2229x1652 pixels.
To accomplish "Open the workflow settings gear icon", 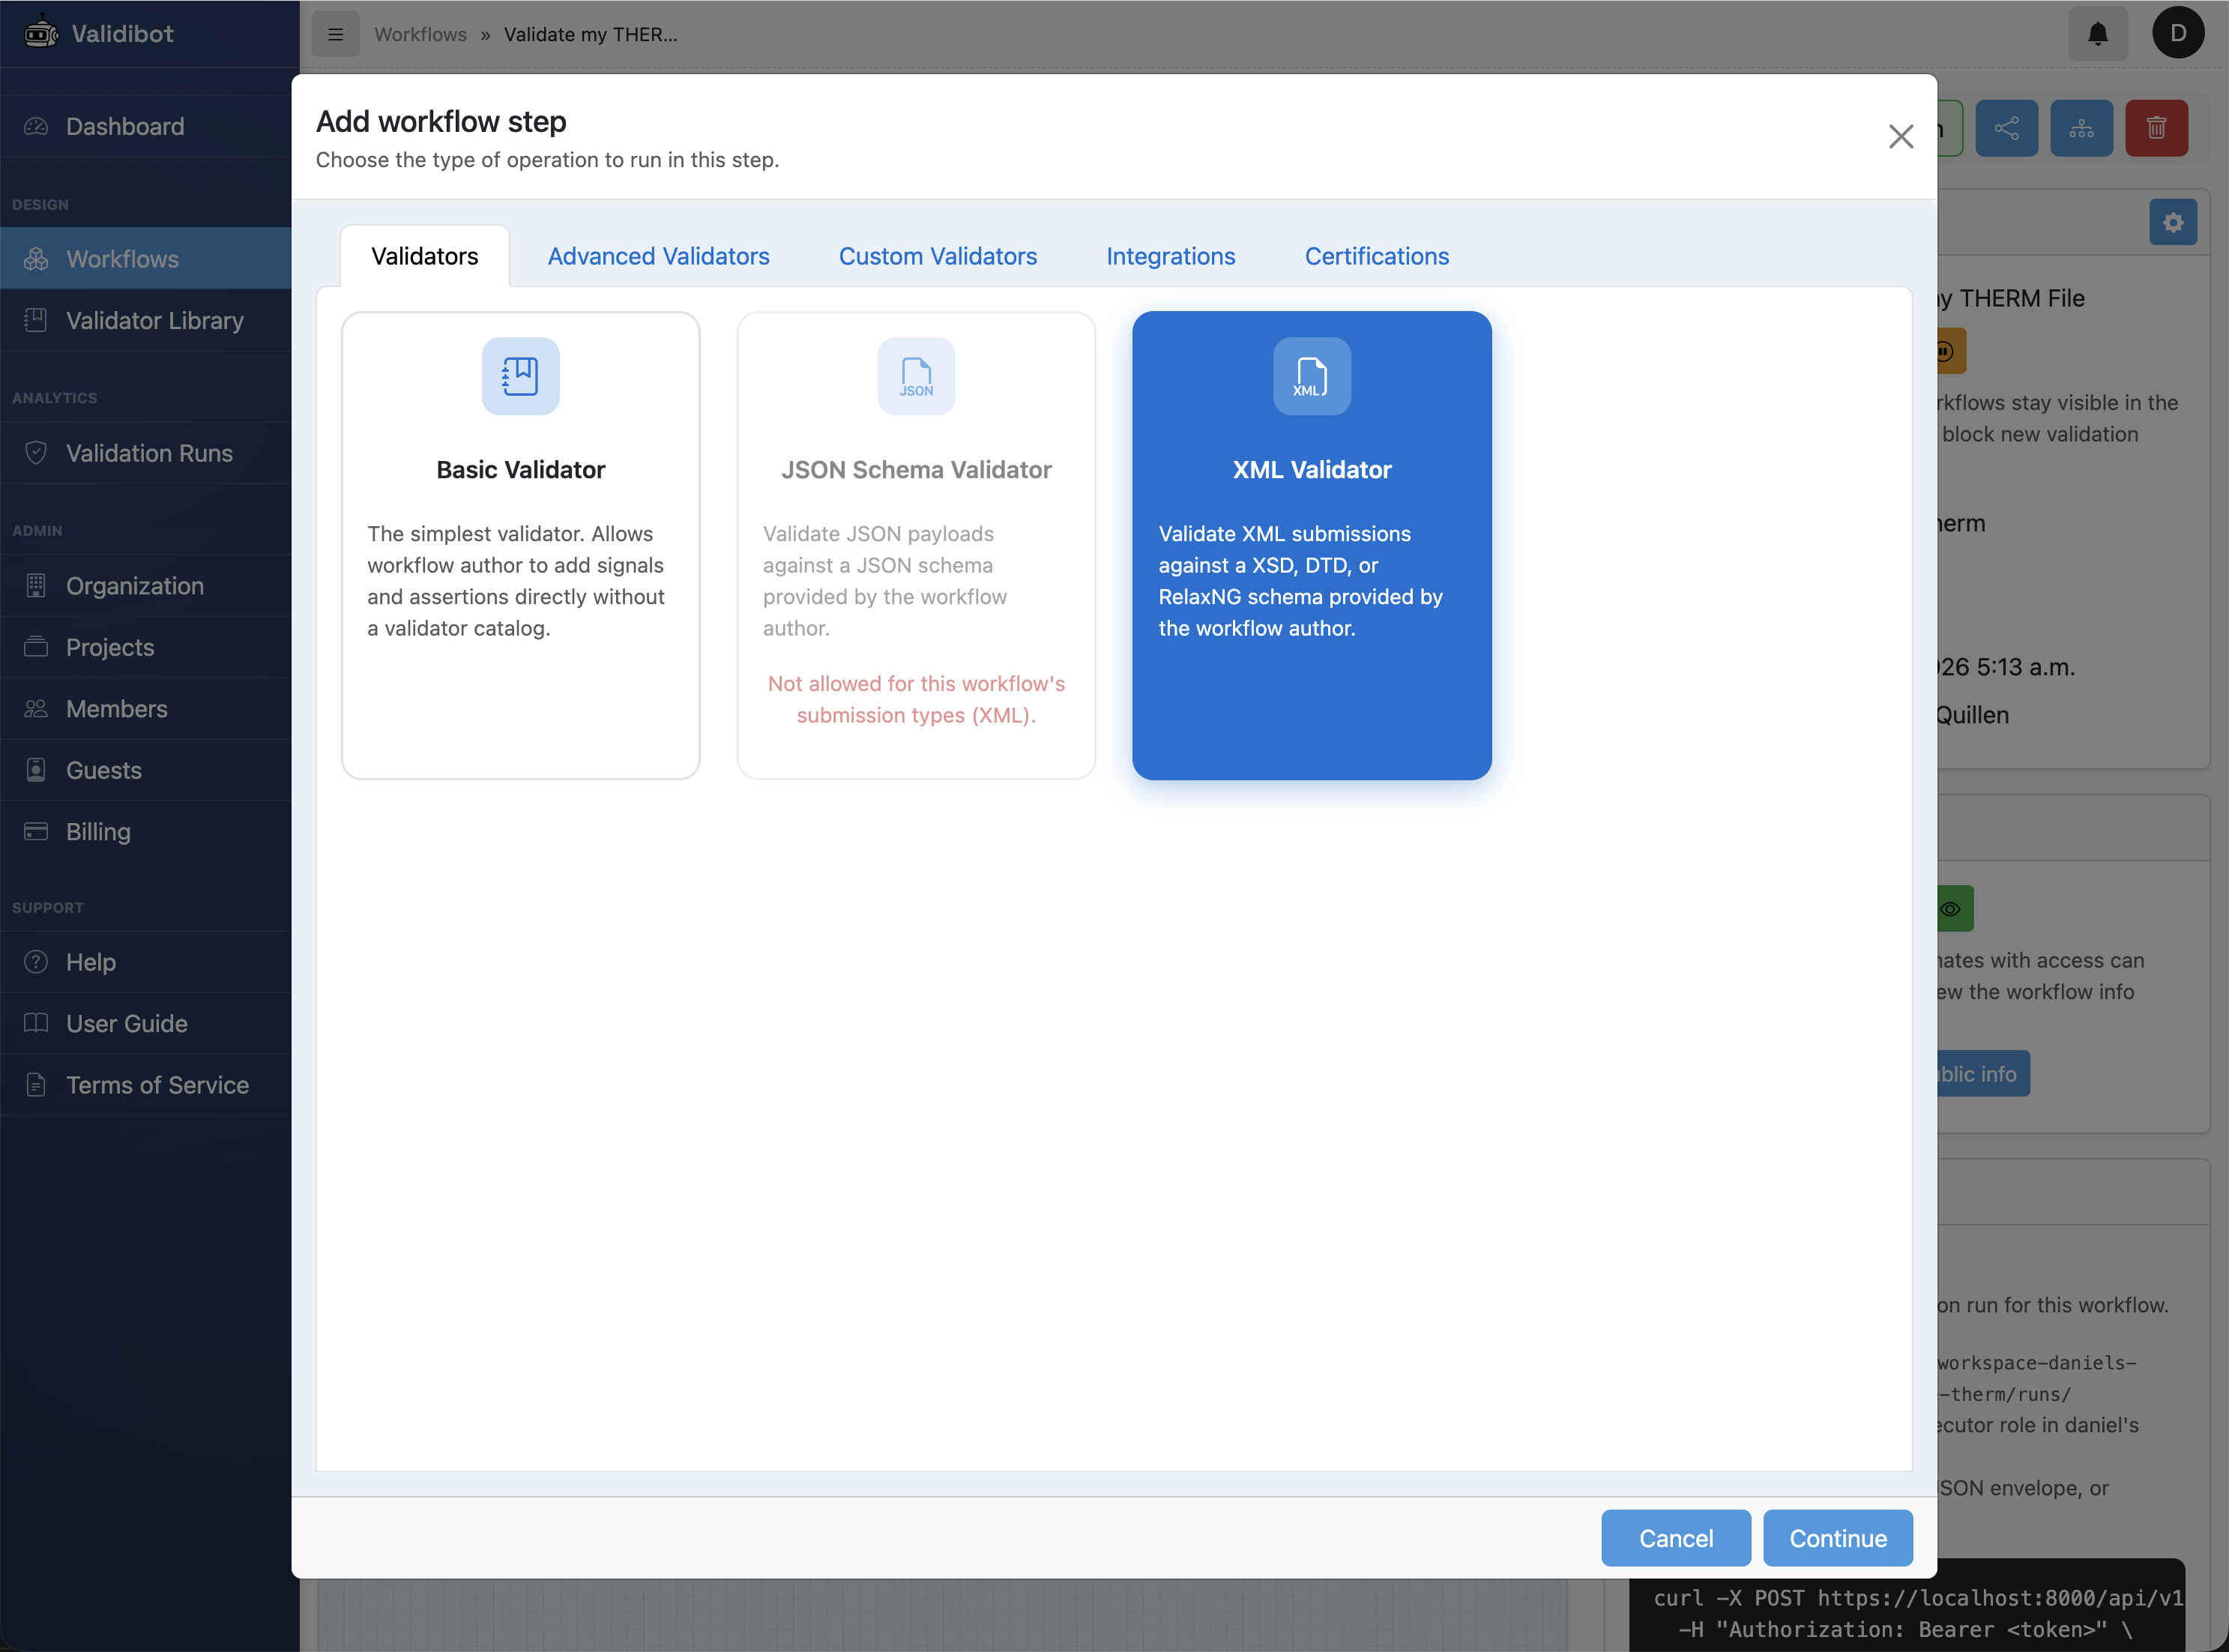I will [x=2172, y=222].
